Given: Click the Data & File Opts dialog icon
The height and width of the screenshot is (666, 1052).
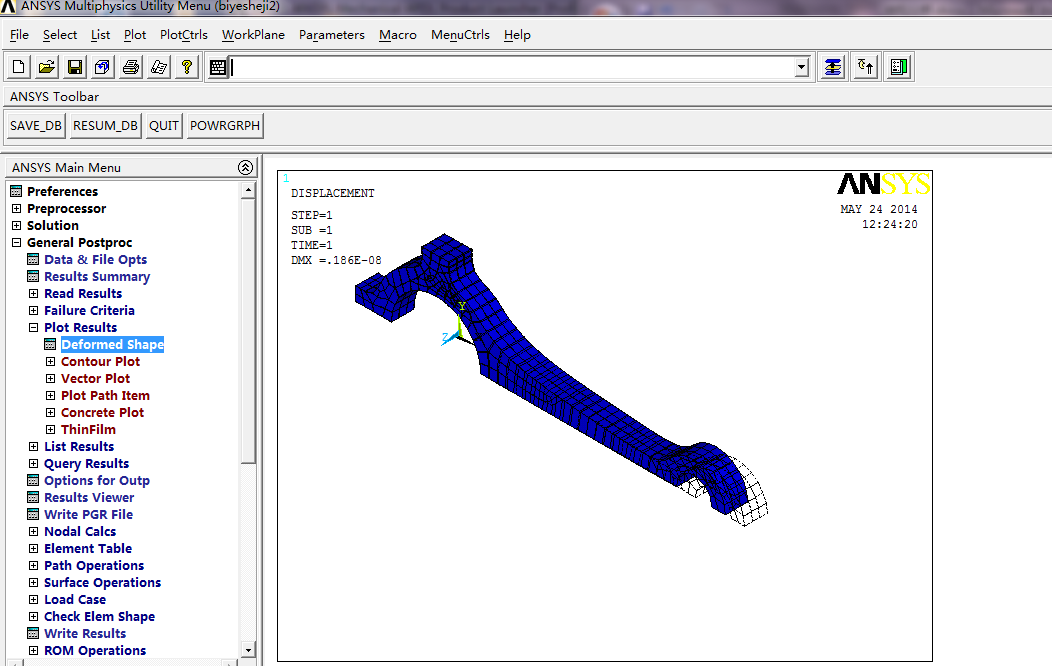Looking at the screenshot, I should 33,260.
